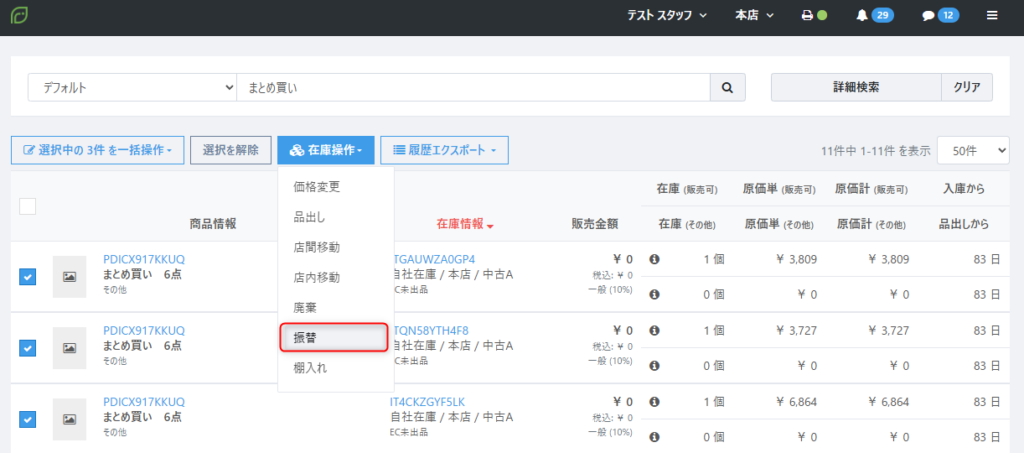Open the PDICX917KKUQ link in first row
This screenshot has height=453, width=1024.
[x=144, y=260]
